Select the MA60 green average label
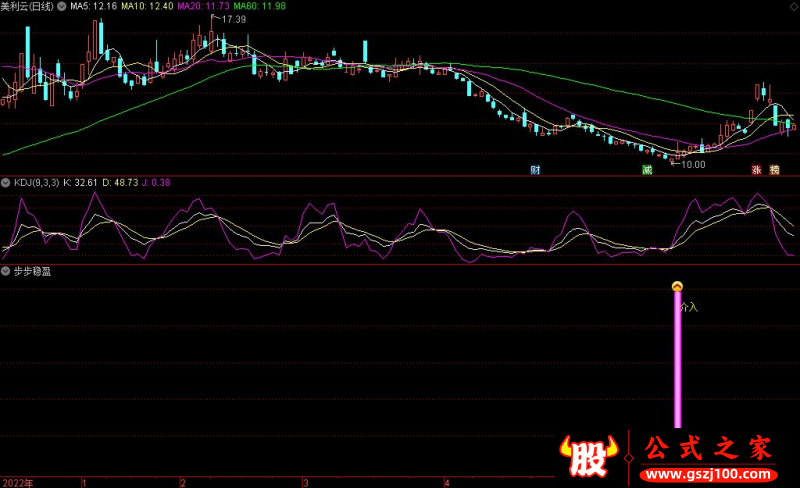800x488 pixels. click(261, 6)
